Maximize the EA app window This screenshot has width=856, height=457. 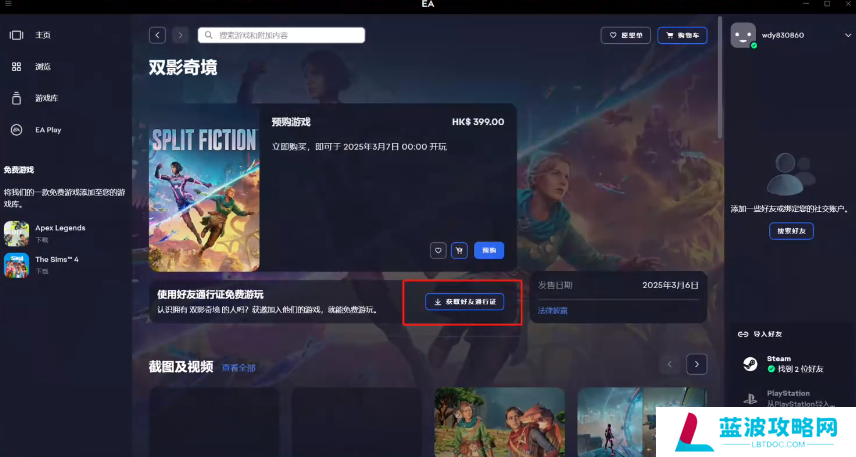pos(827,4)
